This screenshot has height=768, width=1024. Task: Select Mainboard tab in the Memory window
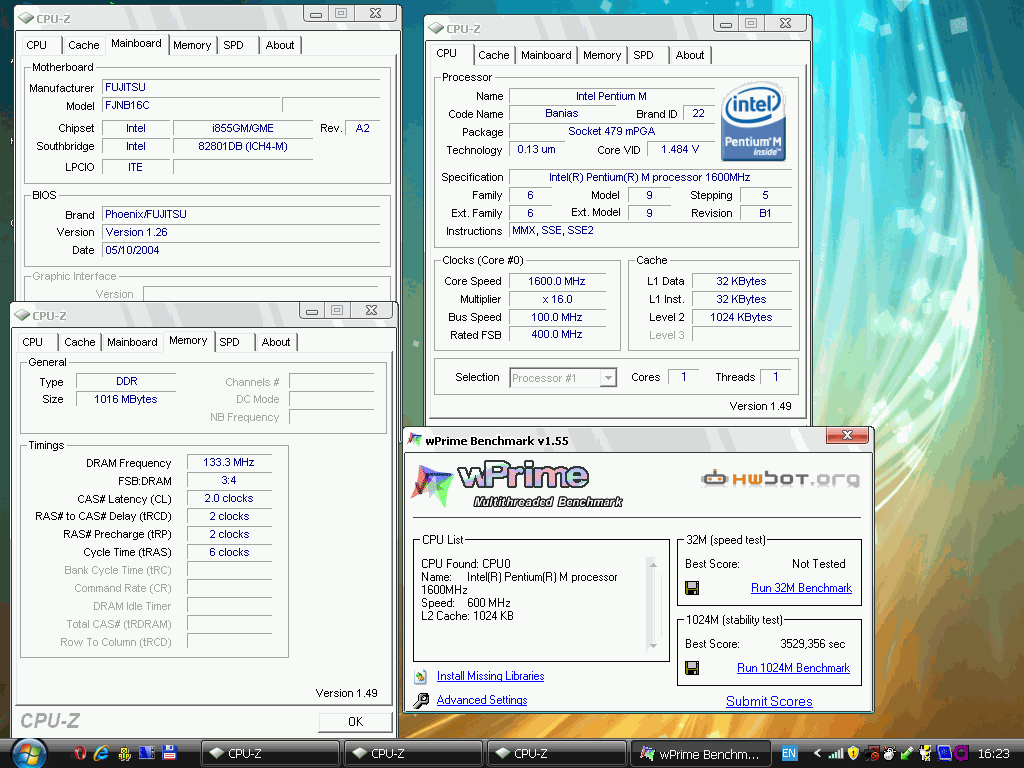pyautogui.click(x=132, y=342)
